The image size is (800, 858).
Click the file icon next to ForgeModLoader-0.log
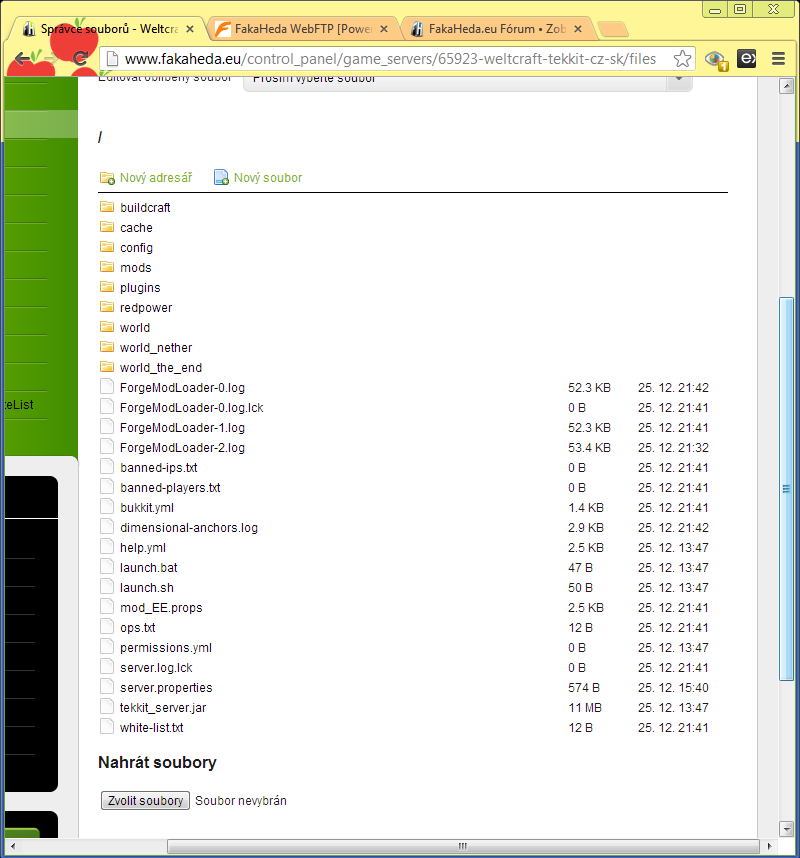[x=107, y=387]
